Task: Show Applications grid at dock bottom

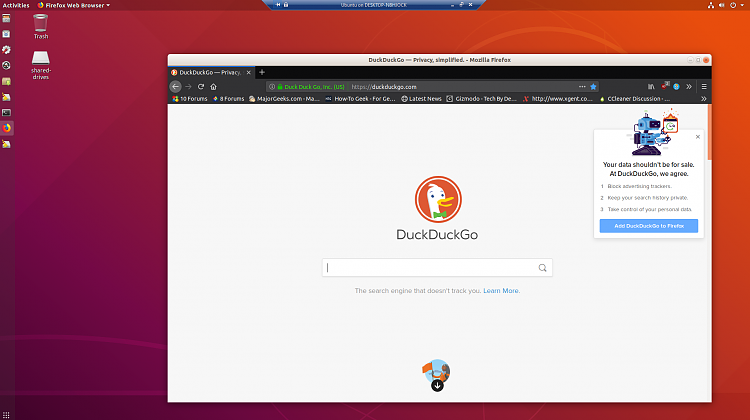Action: click(x=6, y=415)
